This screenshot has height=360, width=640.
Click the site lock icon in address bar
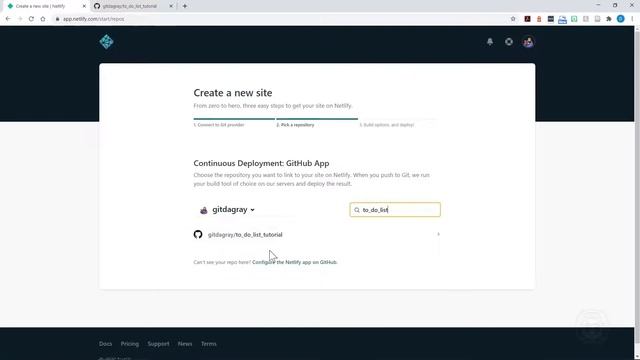coord(58,19)
